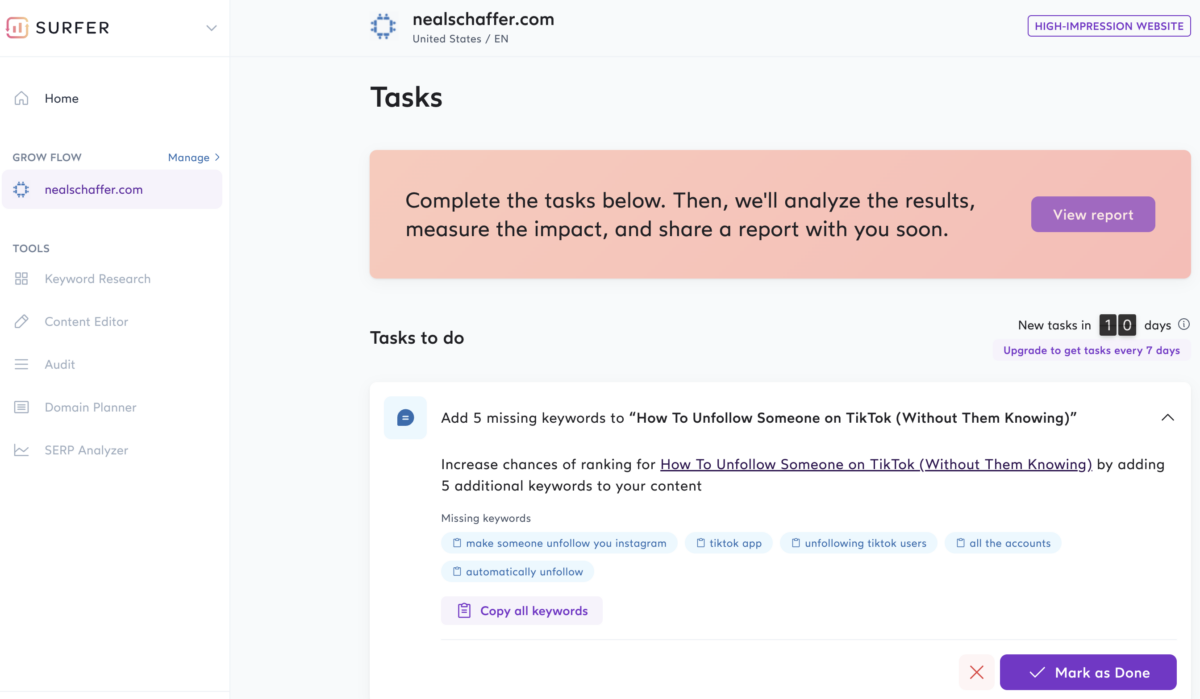Dismiss task with red X button
1200x699 pixels.
(976, 673)
